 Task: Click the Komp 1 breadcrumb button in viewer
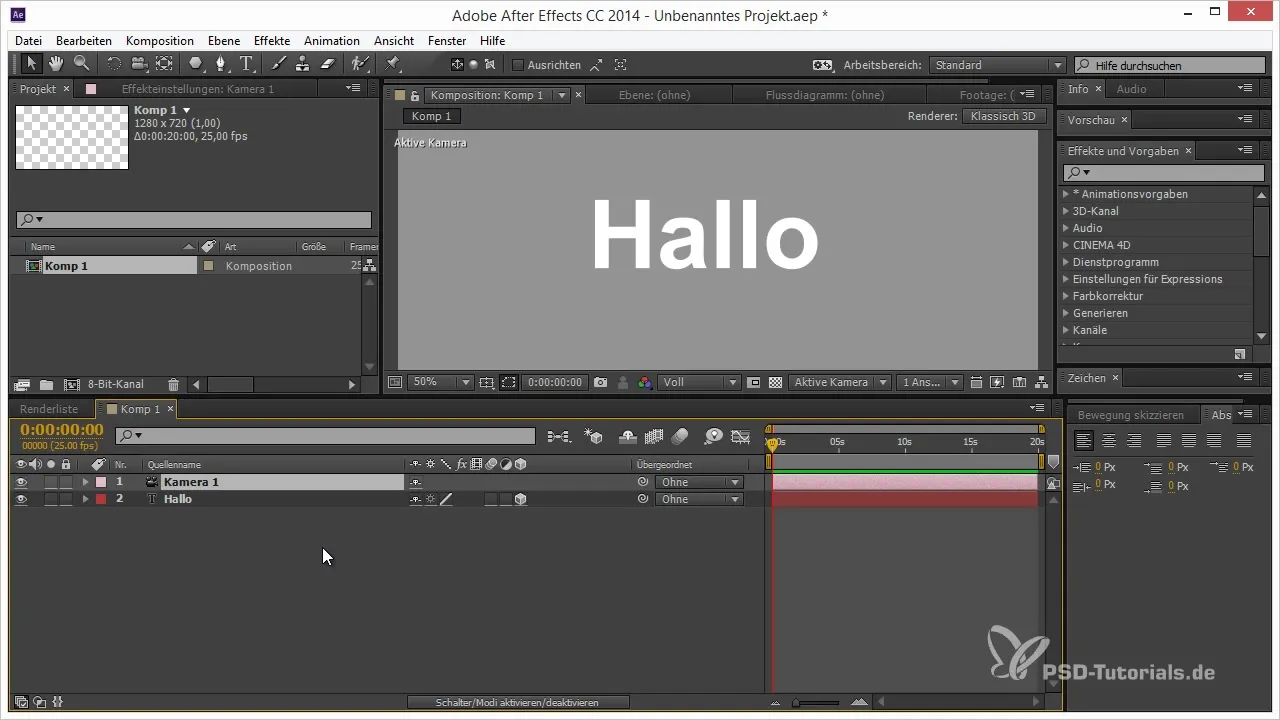coord(432,116)
